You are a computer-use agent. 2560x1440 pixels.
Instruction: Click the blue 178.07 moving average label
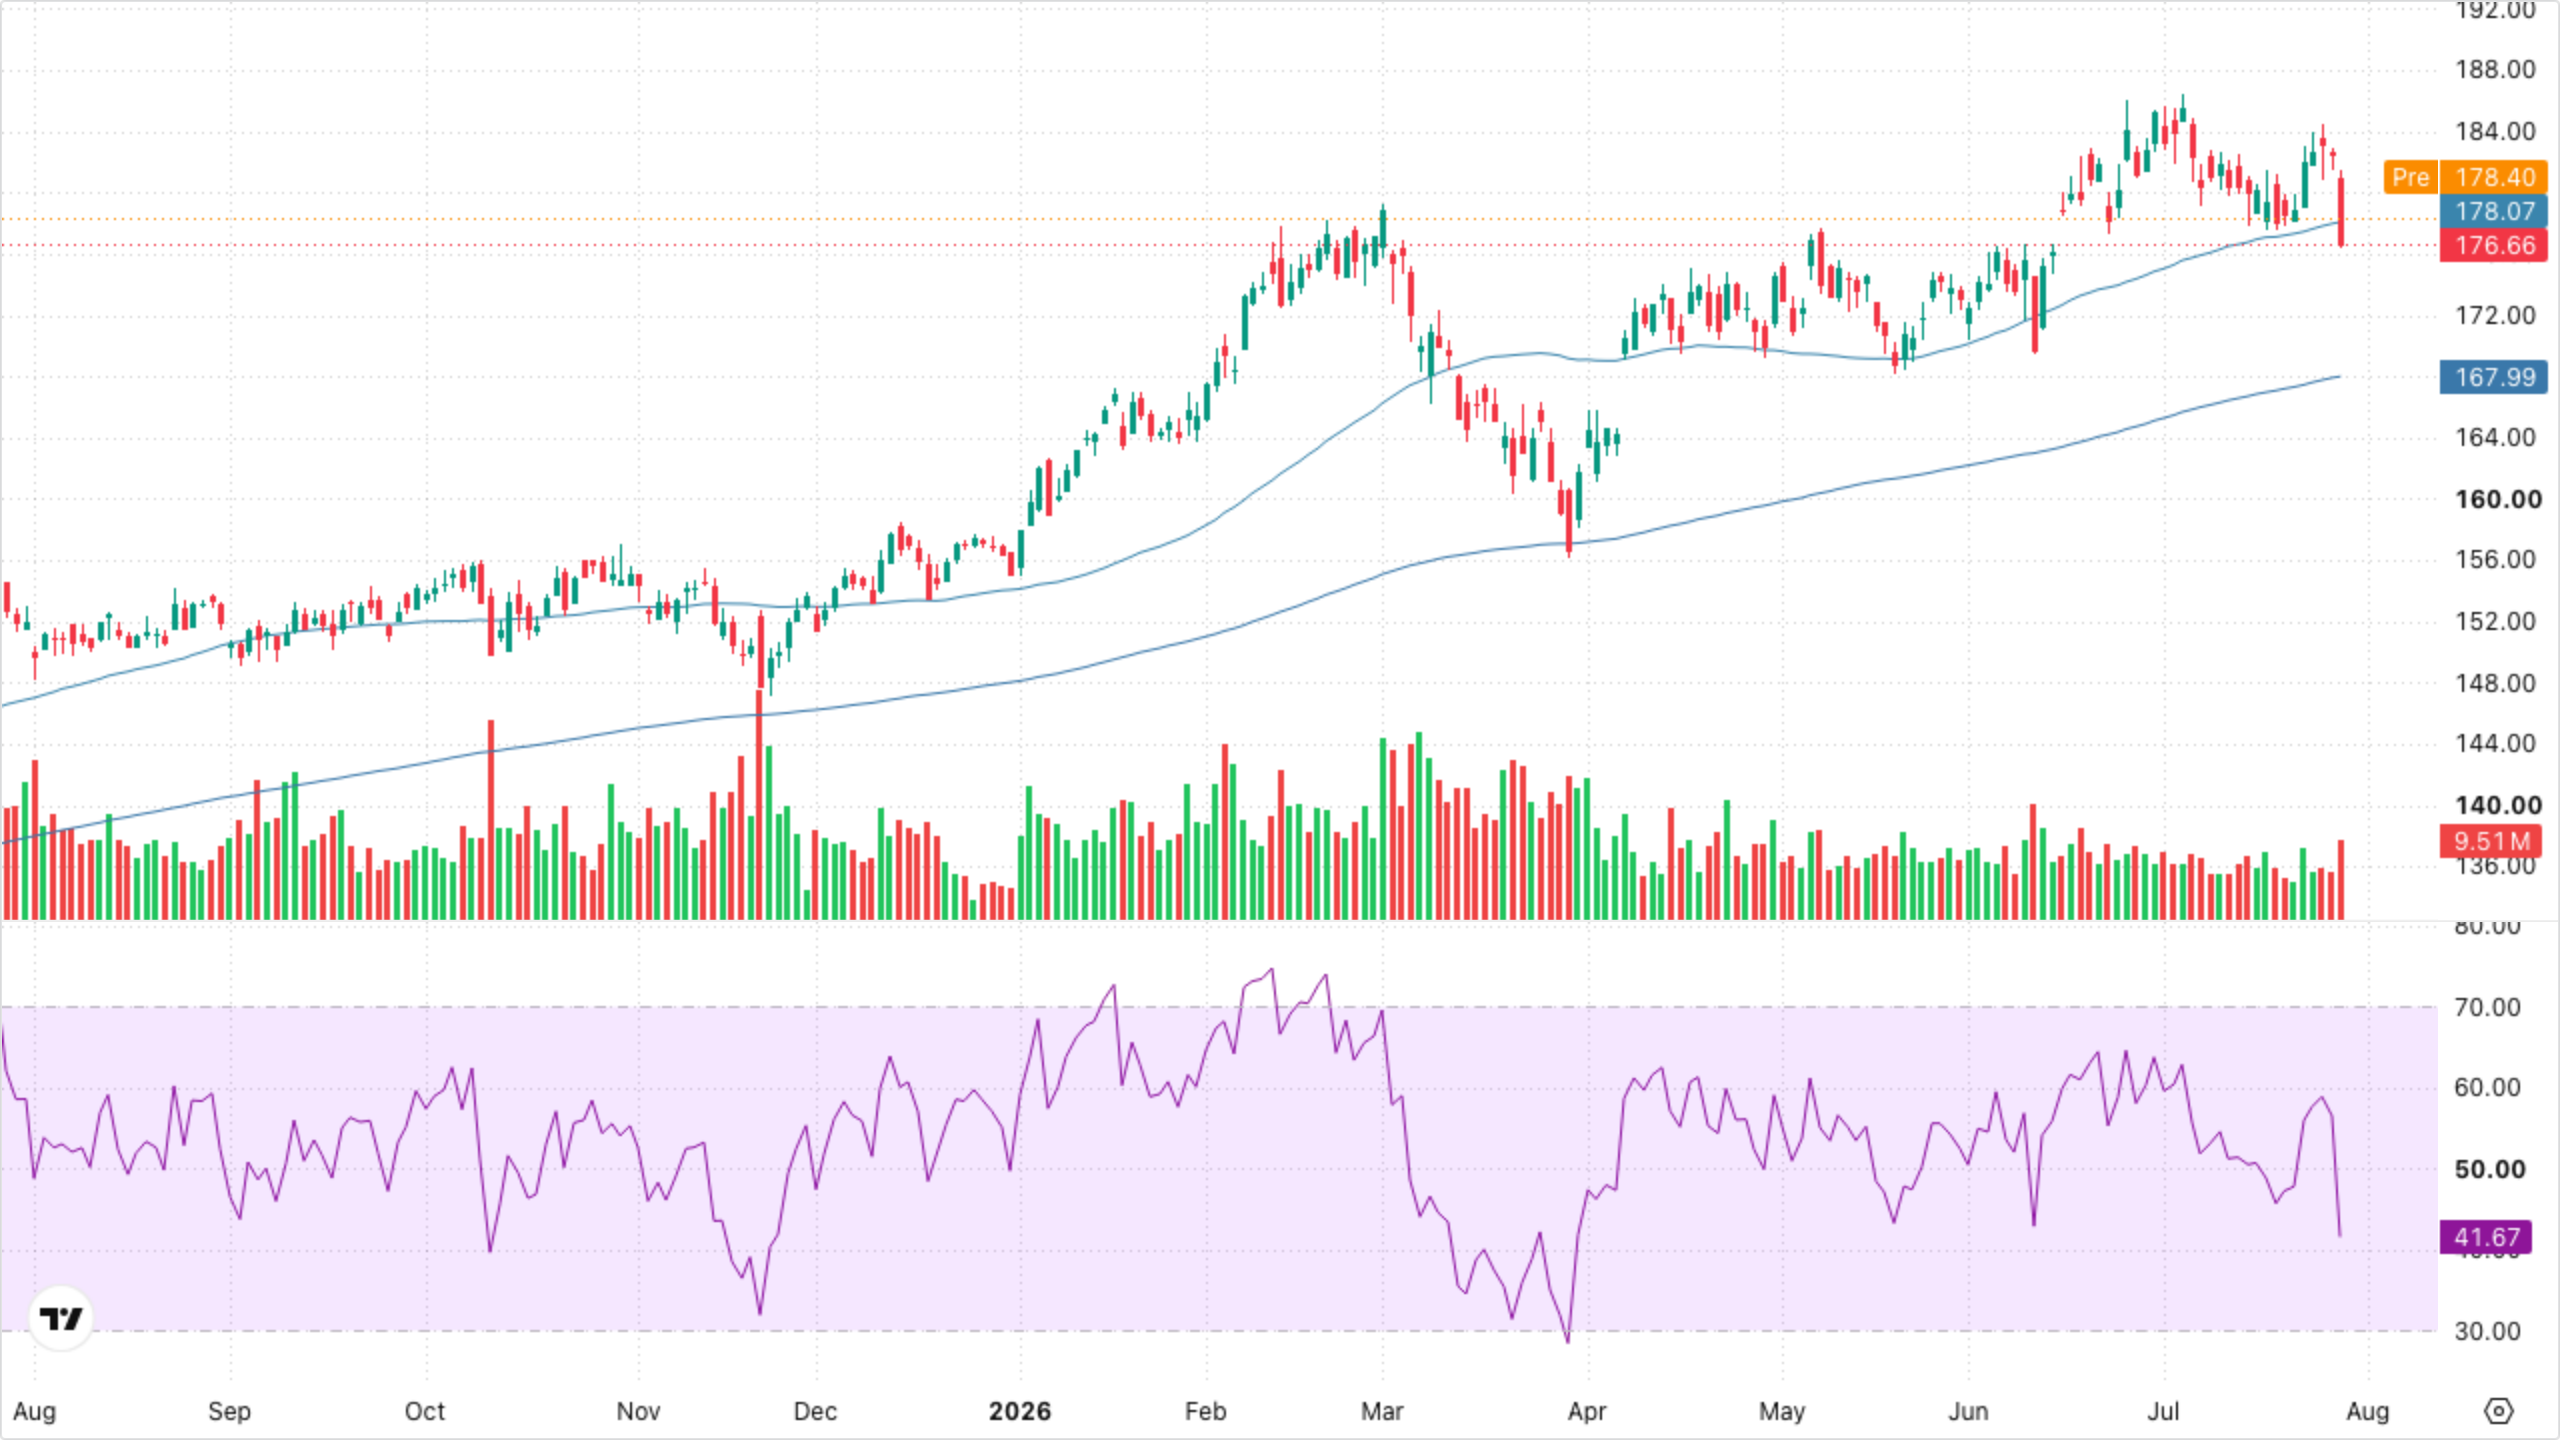tap(2494, 211)
